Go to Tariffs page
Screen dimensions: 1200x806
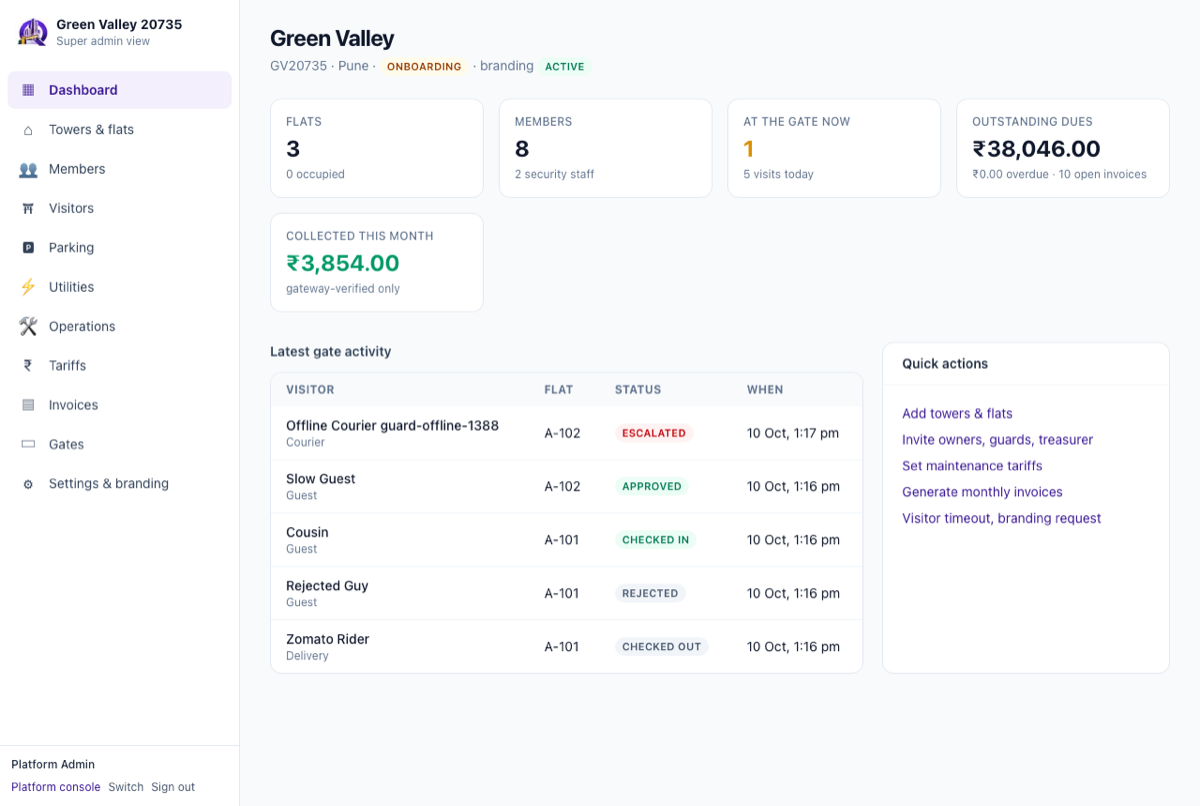click(x=120, y=366)
